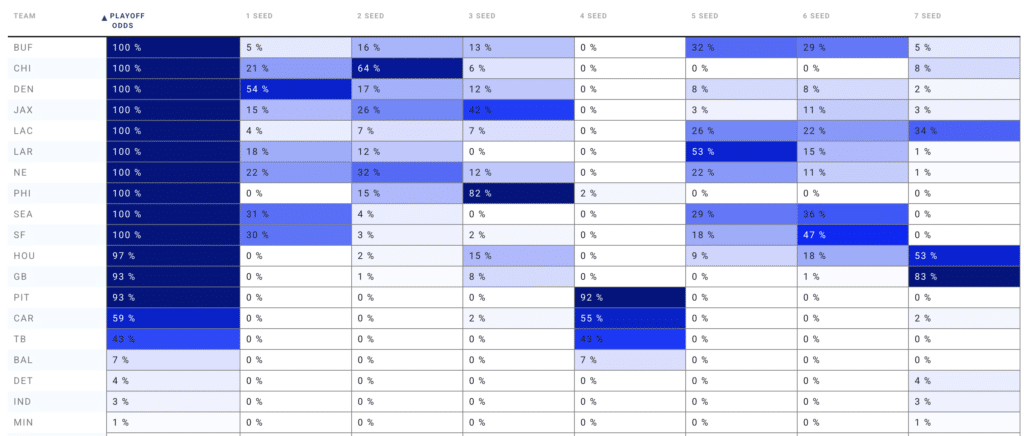Click SF's 47% 6 seed cell
The image size is (1024, 436).
coord(851,234)
